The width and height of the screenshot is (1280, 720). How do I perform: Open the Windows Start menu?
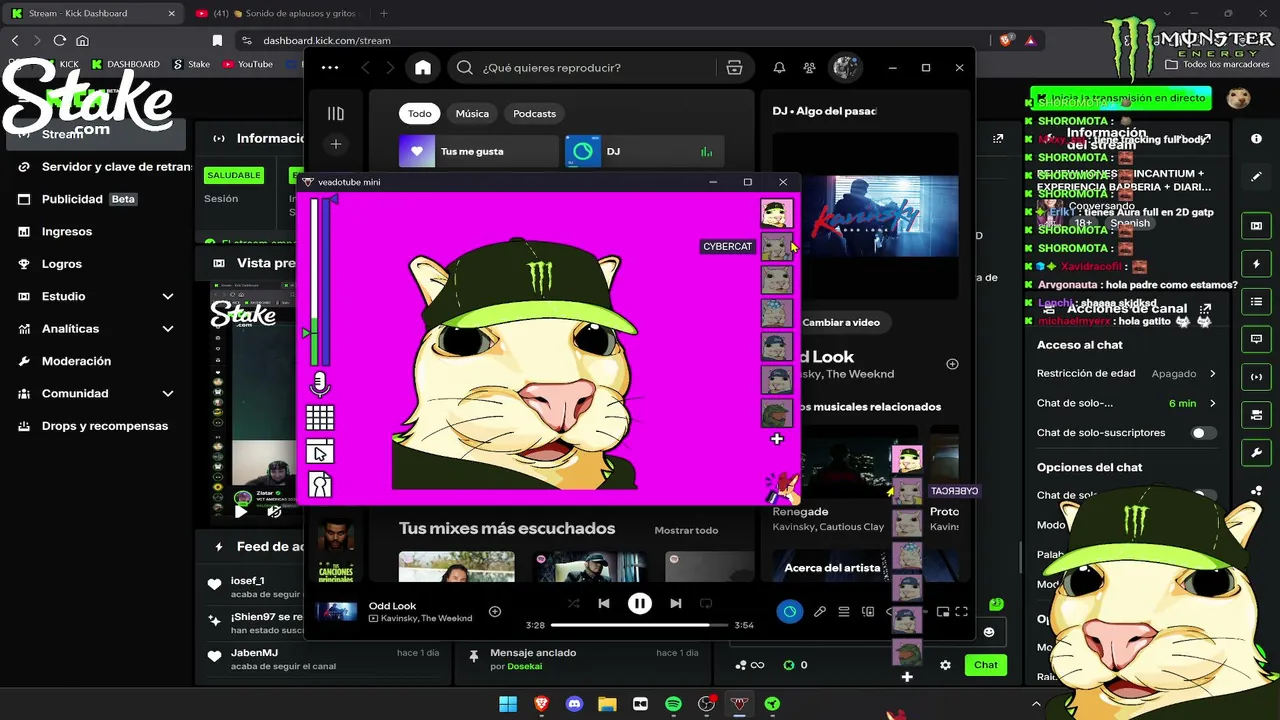coord(508,704)
